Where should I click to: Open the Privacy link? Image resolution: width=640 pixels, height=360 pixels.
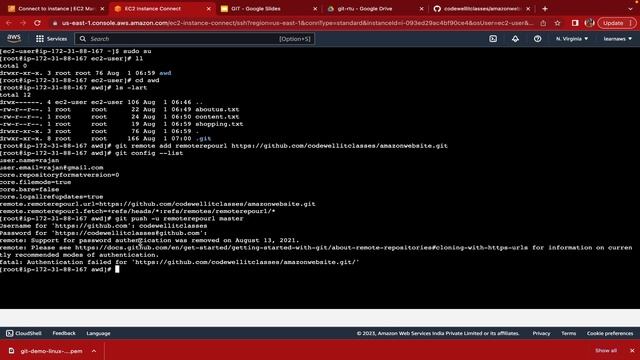click(x=541, y=333)
